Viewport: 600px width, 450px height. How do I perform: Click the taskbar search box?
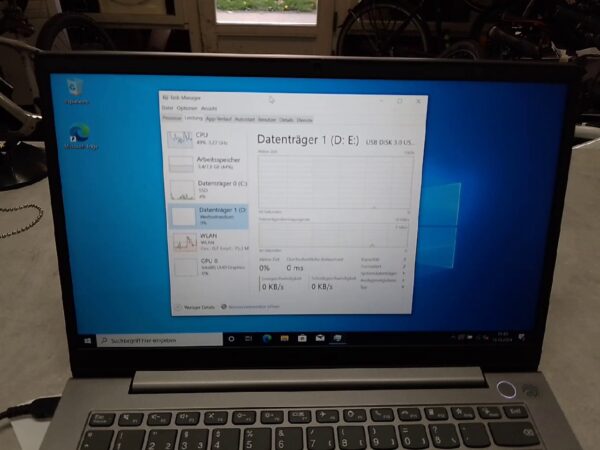click(x=160, y=340)
